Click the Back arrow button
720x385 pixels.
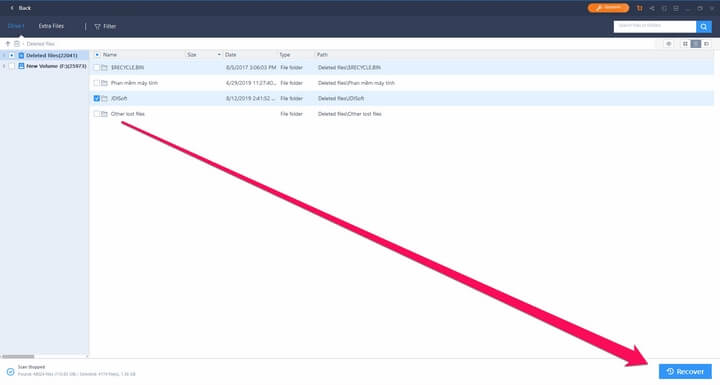click(x=12, y=8)
